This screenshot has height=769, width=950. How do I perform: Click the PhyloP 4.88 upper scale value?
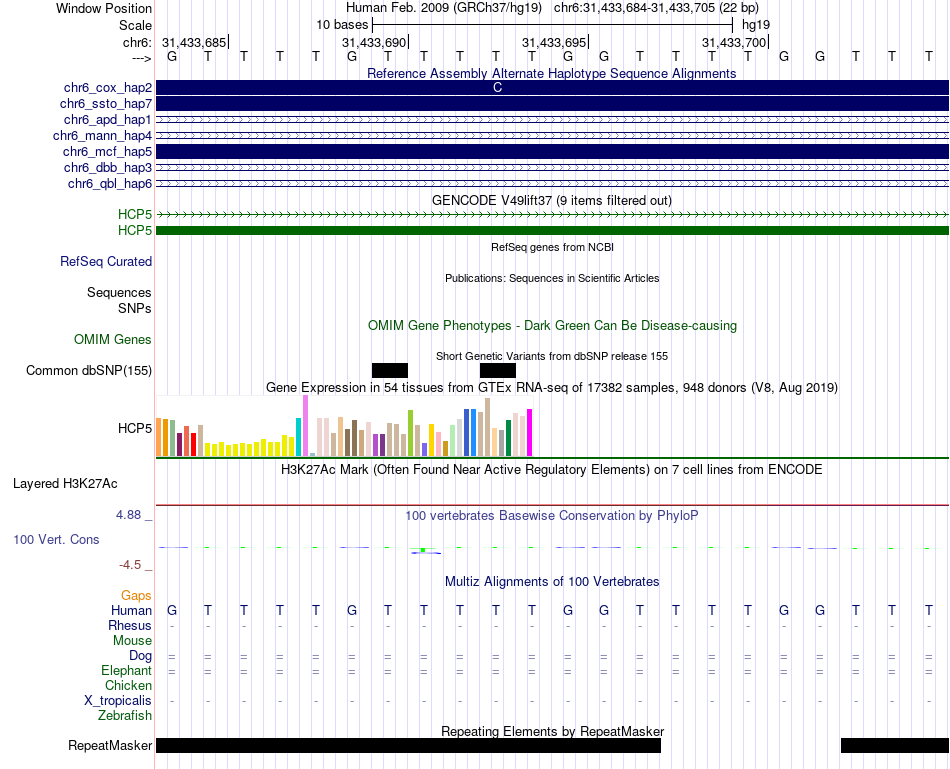point(128,514)
